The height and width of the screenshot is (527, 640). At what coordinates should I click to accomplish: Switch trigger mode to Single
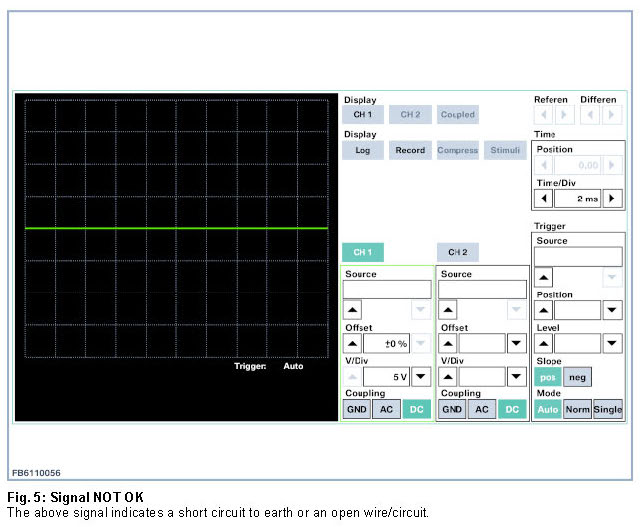(607, 410)
